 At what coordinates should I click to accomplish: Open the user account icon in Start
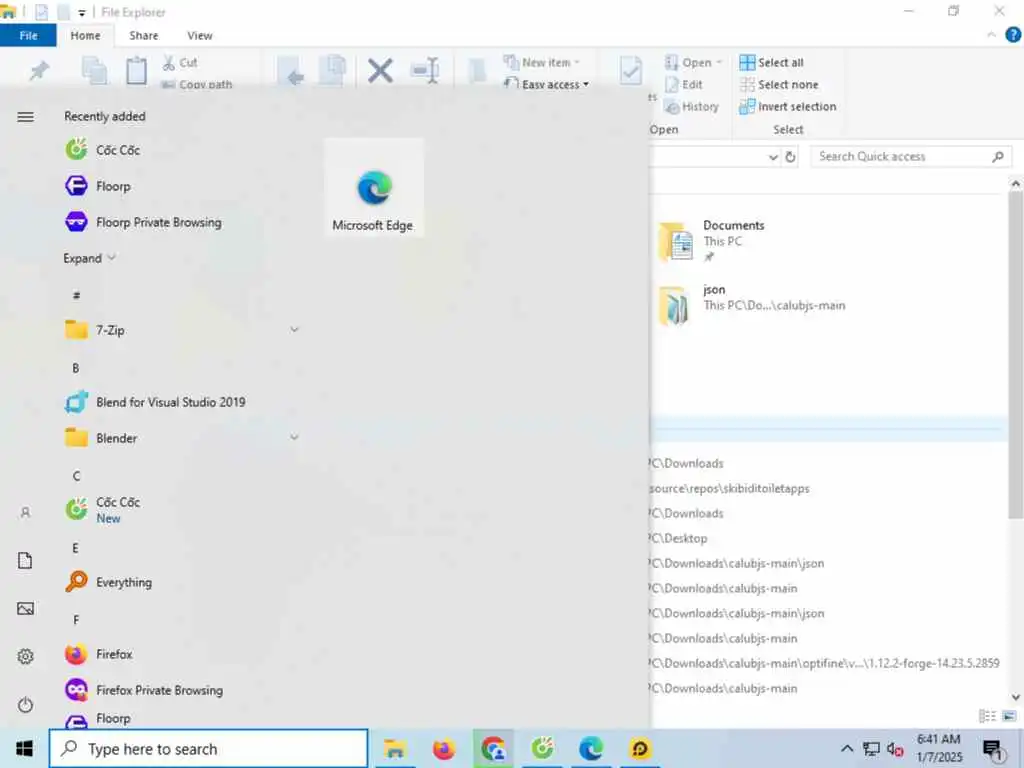point(25,513)
